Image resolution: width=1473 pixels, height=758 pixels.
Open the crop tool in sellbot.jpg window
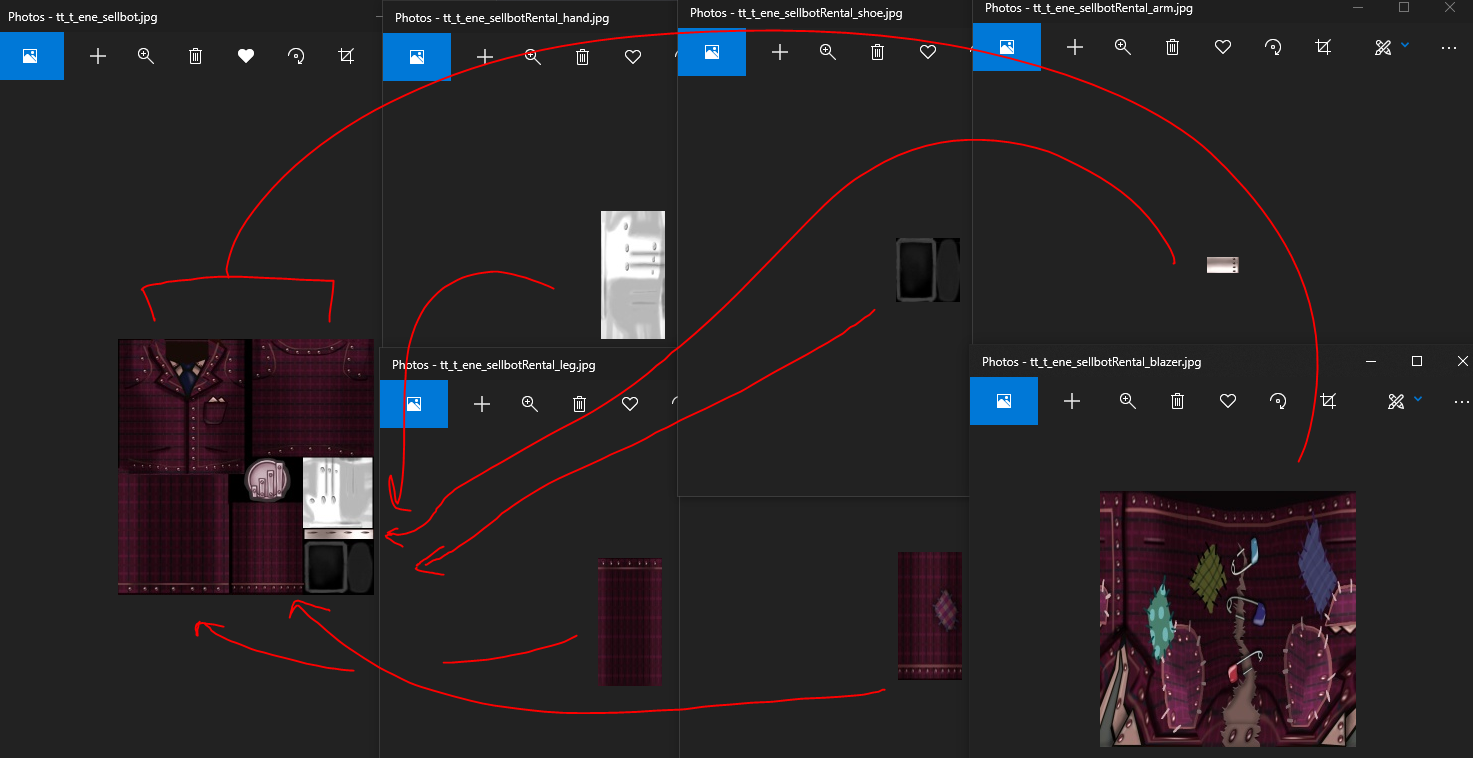[x=346, y=56]
